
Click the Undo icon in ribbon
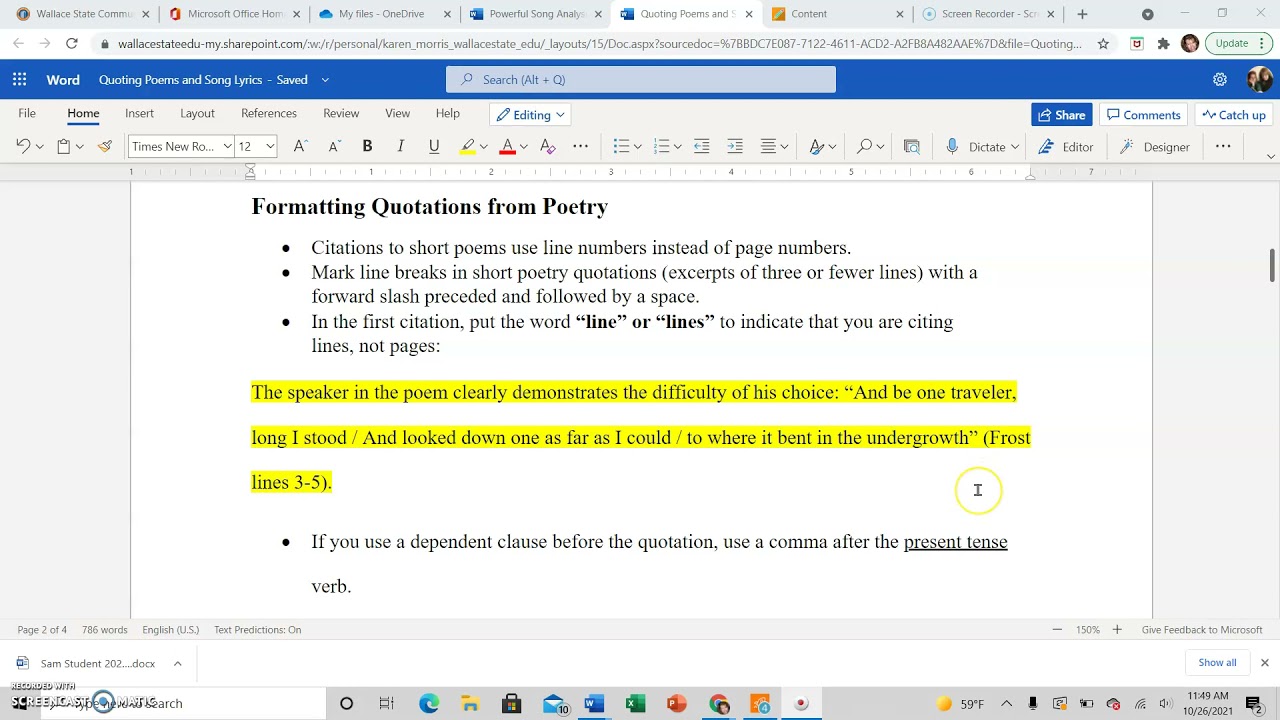pyautogui.click(x=23, y=146)
